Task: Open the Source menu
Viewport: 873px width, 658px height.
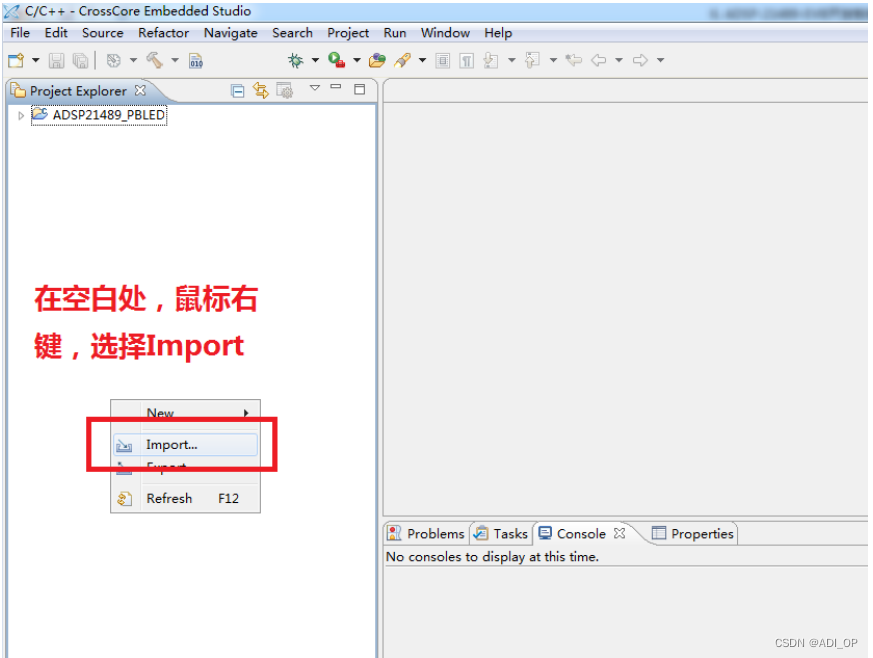Action: point(103,33)
